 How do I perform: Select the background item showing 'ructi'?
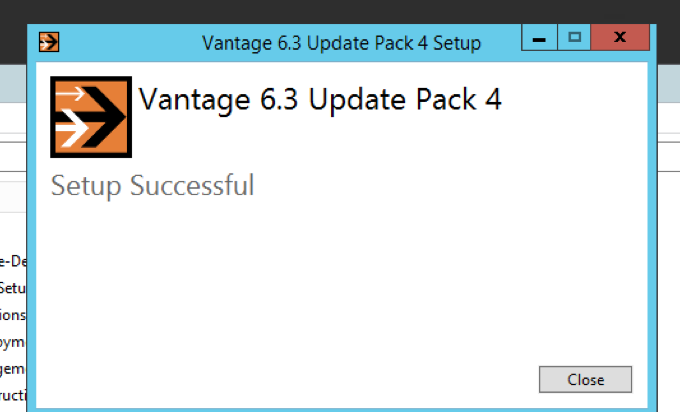[x=13, y=396]
